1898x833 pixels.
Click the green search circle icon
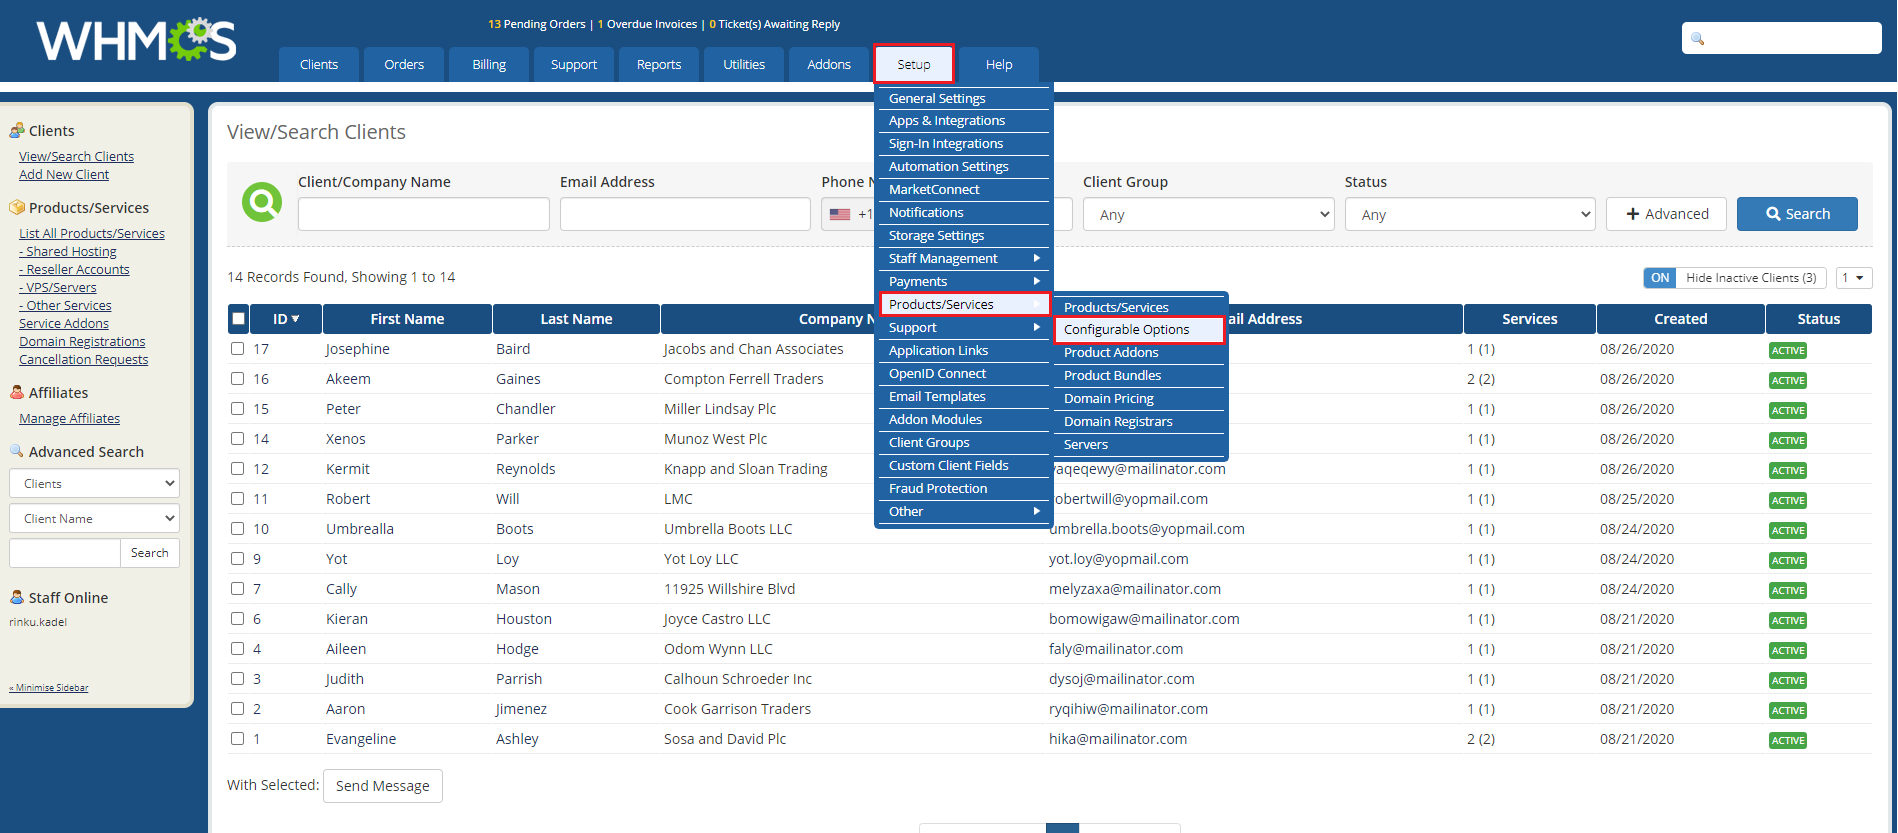(262, 202)
